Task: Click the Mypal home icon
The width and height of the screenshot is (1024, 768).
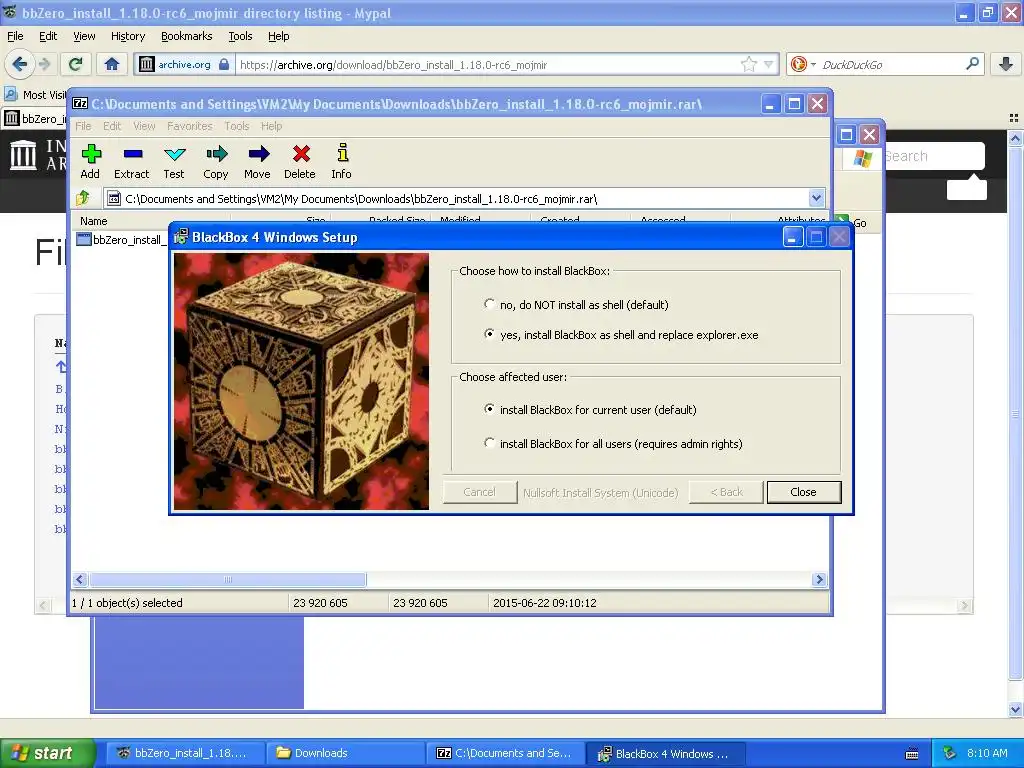Action: (x=112, y=64)
